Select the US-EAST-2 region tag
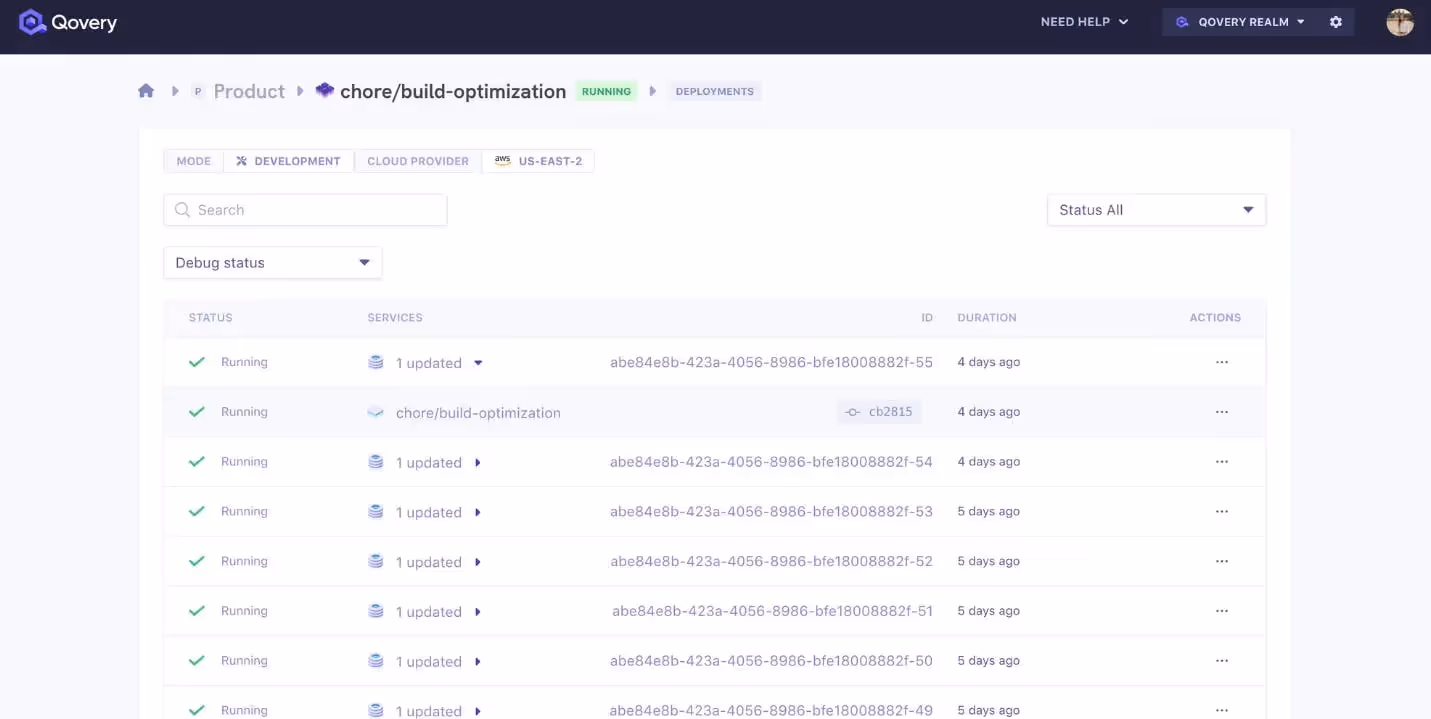1431x719 pixels. click(x=538, y=161)
